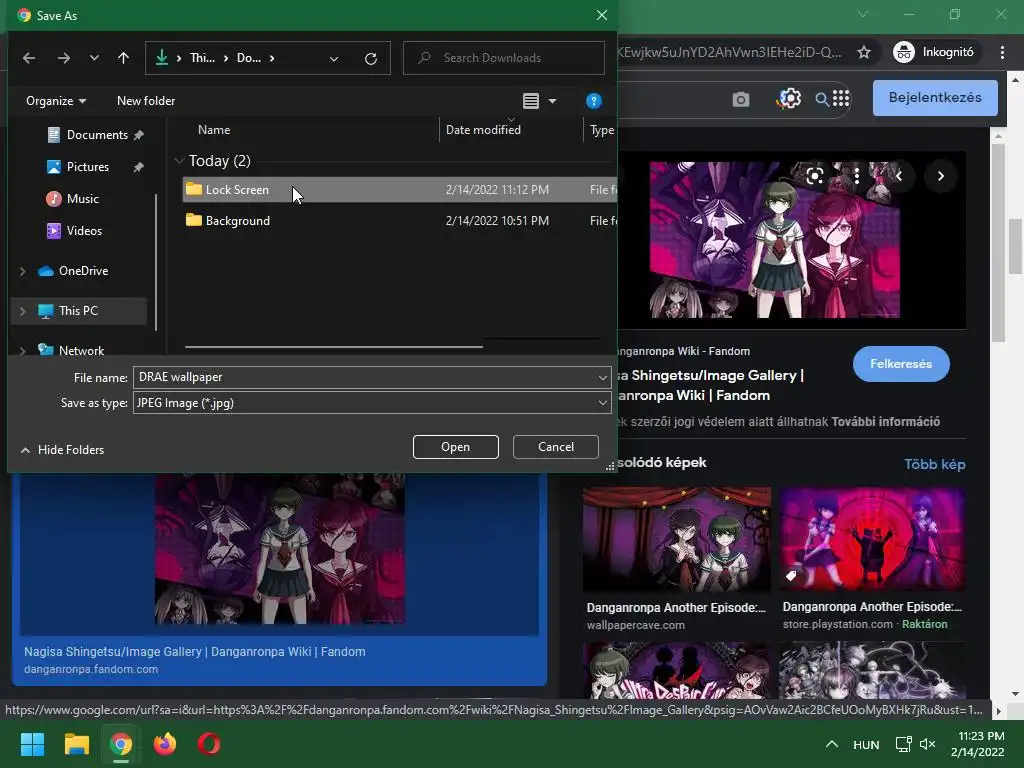
Task: Open Chrome three-dot menu
Action: click(x=1002, y=52)
